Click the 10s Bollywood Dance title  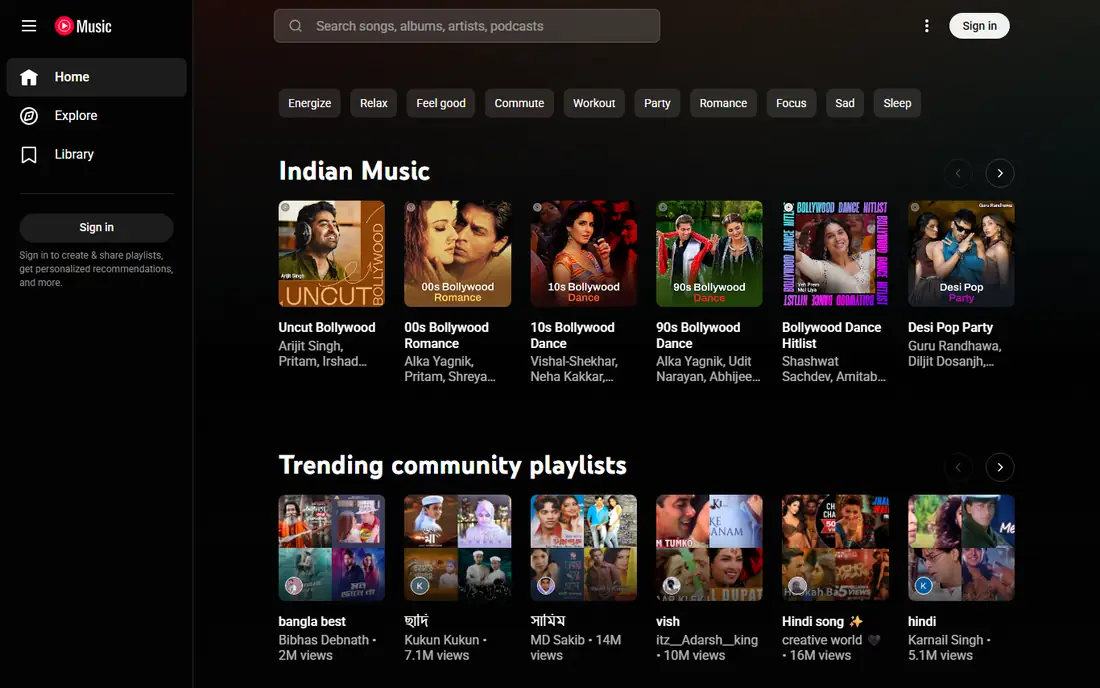click(x=572, y=335)
